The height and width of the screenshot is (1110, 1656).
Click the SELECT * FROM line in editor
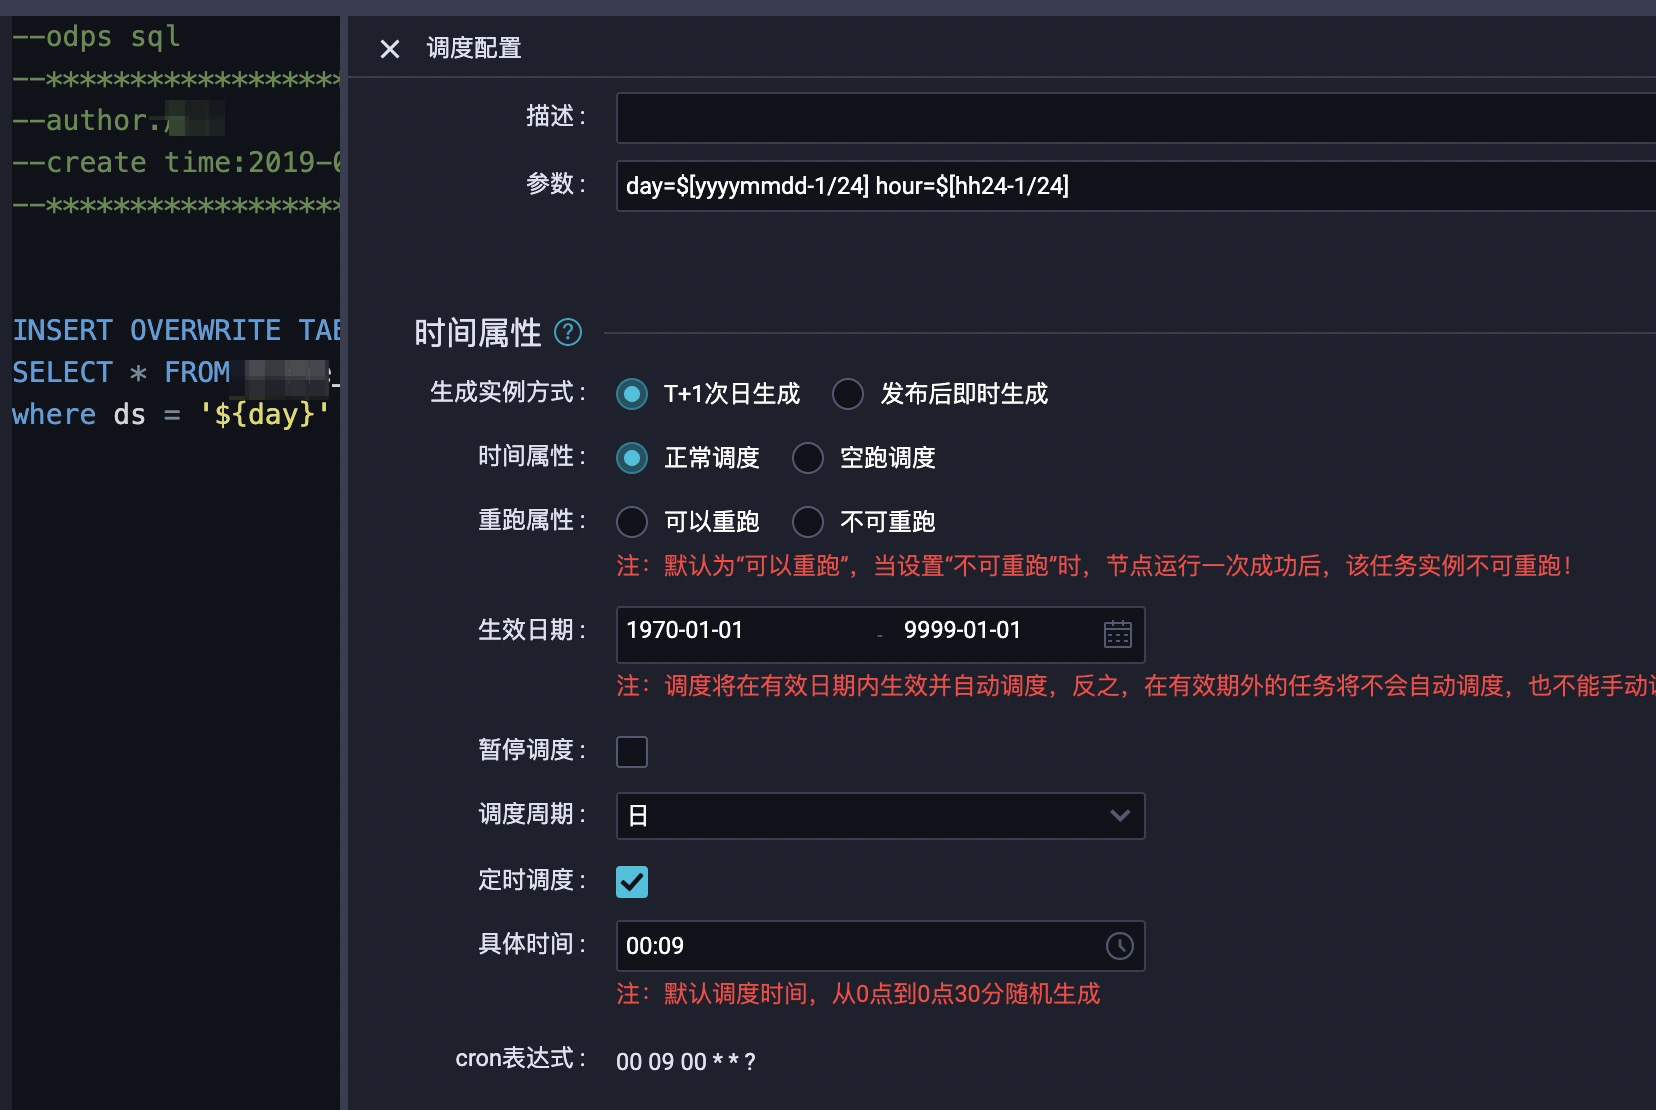pos(177,372)
